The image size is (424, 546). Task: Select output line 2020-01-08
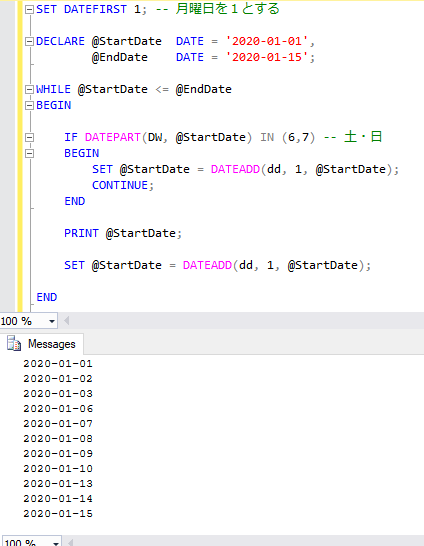coord(58,438)
